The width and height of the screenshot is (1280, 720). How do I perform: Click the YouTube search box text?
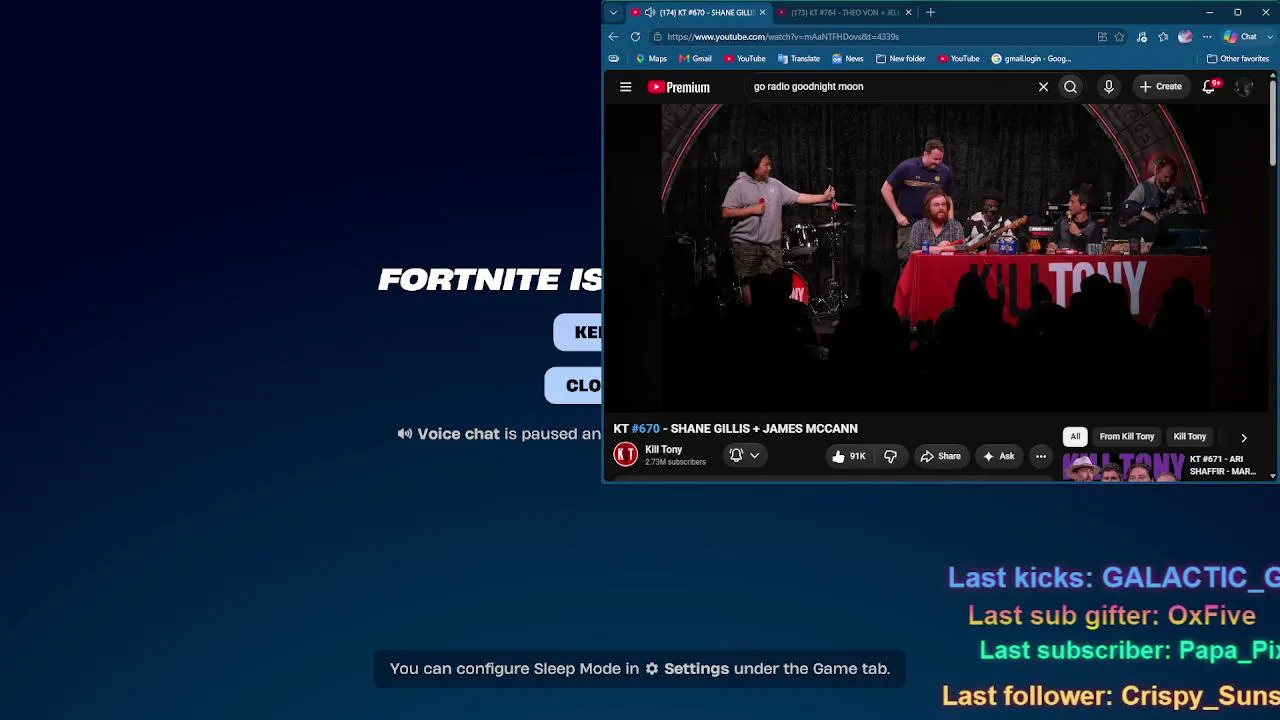tap(808, 87)
